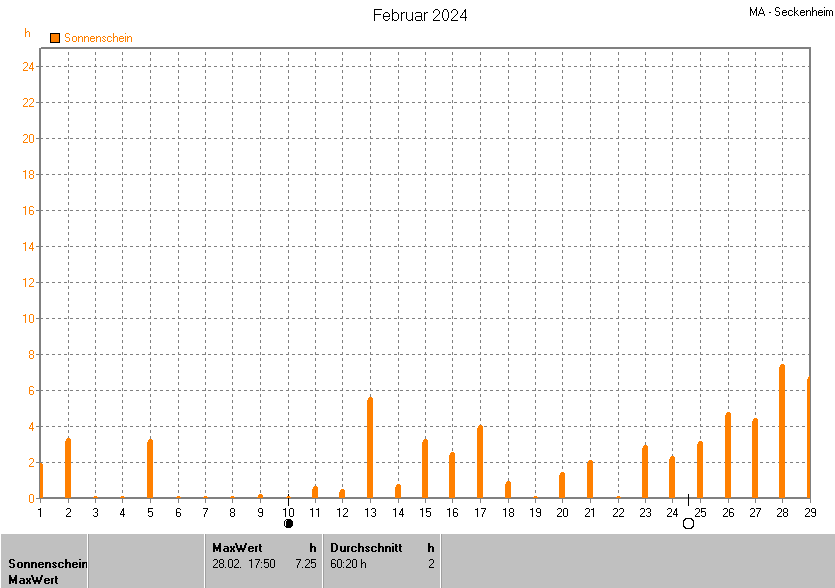Click the new moon icon below day 10
The height and width of the screenshot is (588, 835).
pyautogui.click(x=289, y=523)
